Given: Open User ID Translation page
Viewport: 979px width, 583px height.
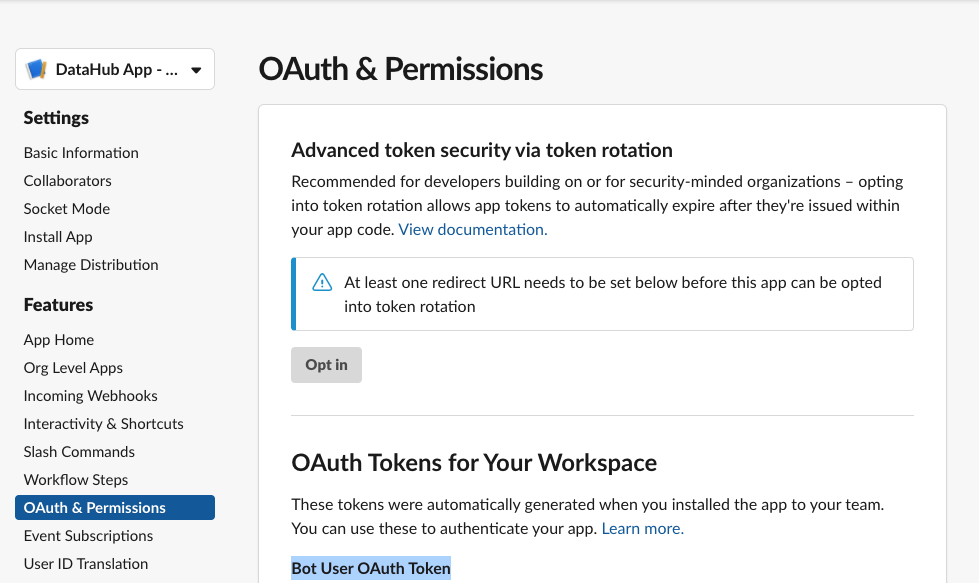Looking at the screenshot, I should [x=86, y=564].
